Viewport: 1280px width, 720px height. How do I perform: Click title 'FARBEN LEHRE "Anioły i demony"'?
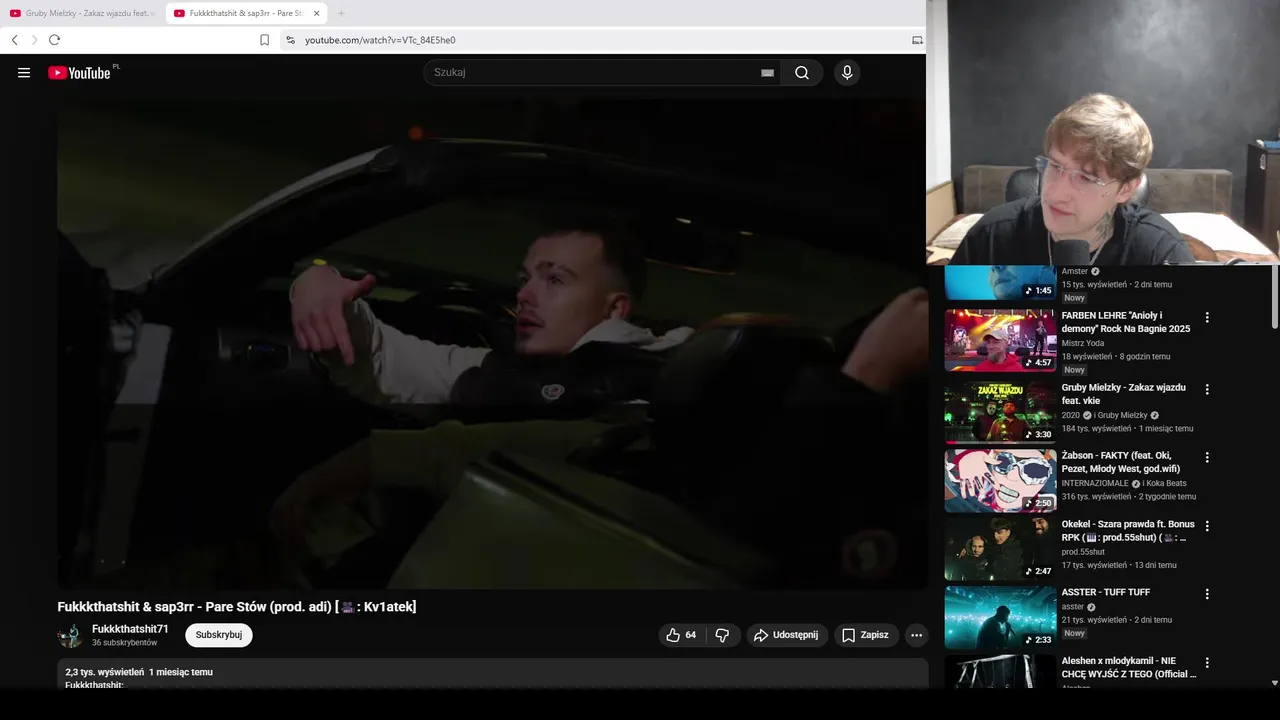click(x=1126, y=322)
